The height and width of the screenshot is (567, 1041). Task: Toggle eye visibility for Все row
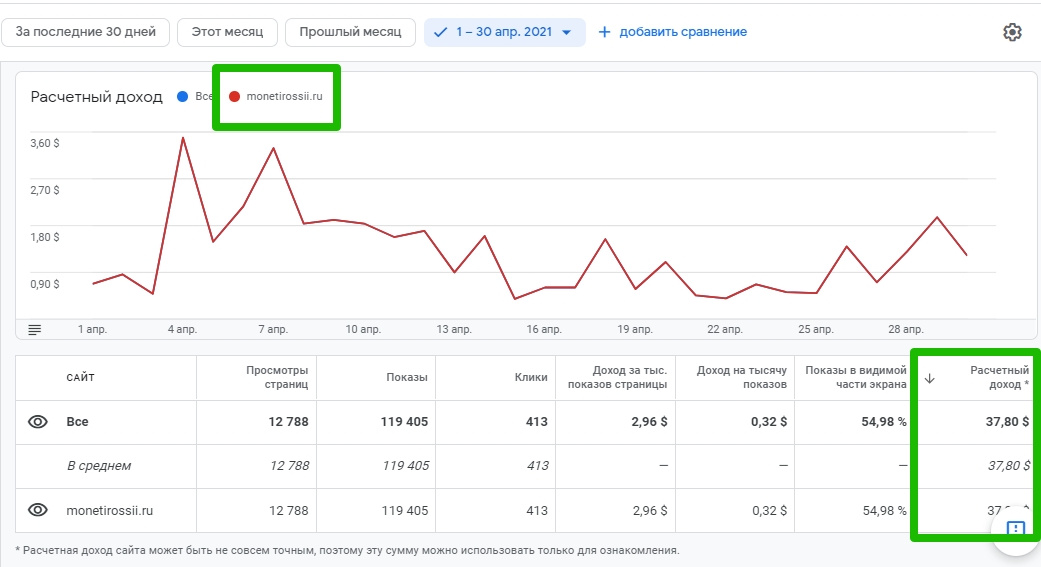38,422
